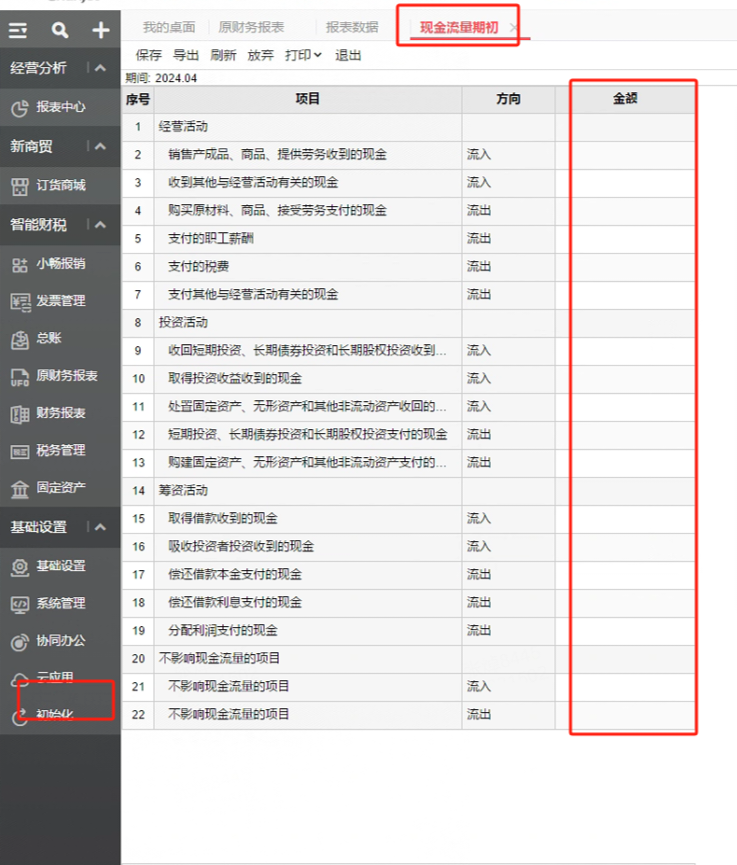Click 流入 direction in row 21
This screenshot has width=737, height=865.
pos(479,687)
